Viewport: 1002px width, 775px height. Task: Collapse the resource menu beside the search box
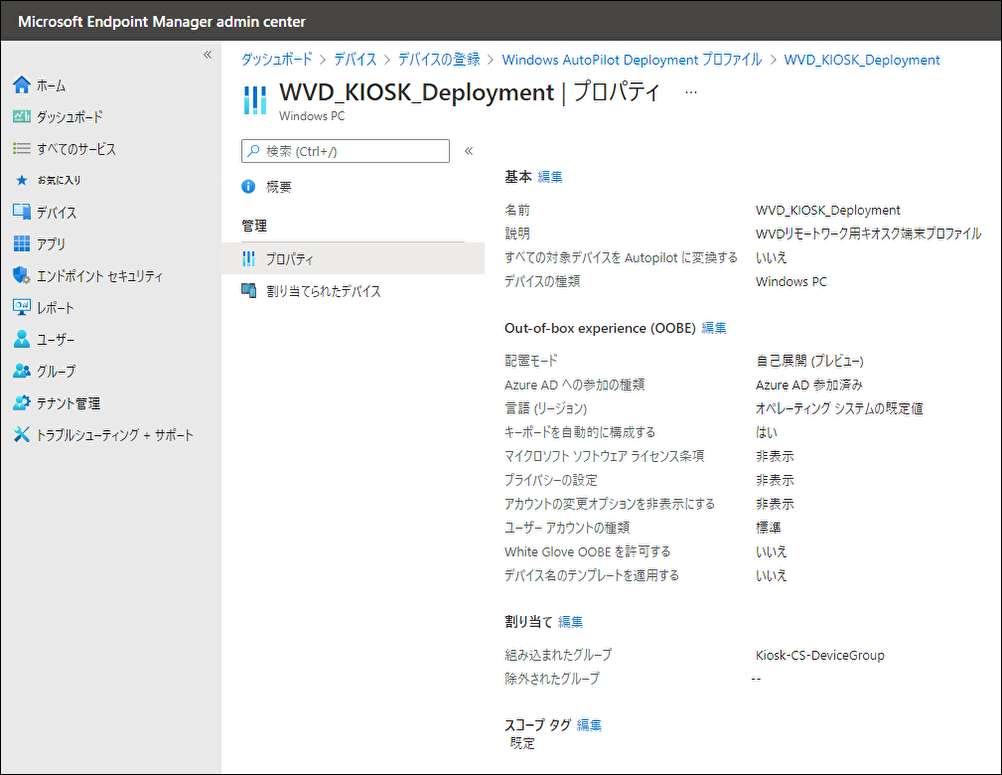(x=468, y=151)
